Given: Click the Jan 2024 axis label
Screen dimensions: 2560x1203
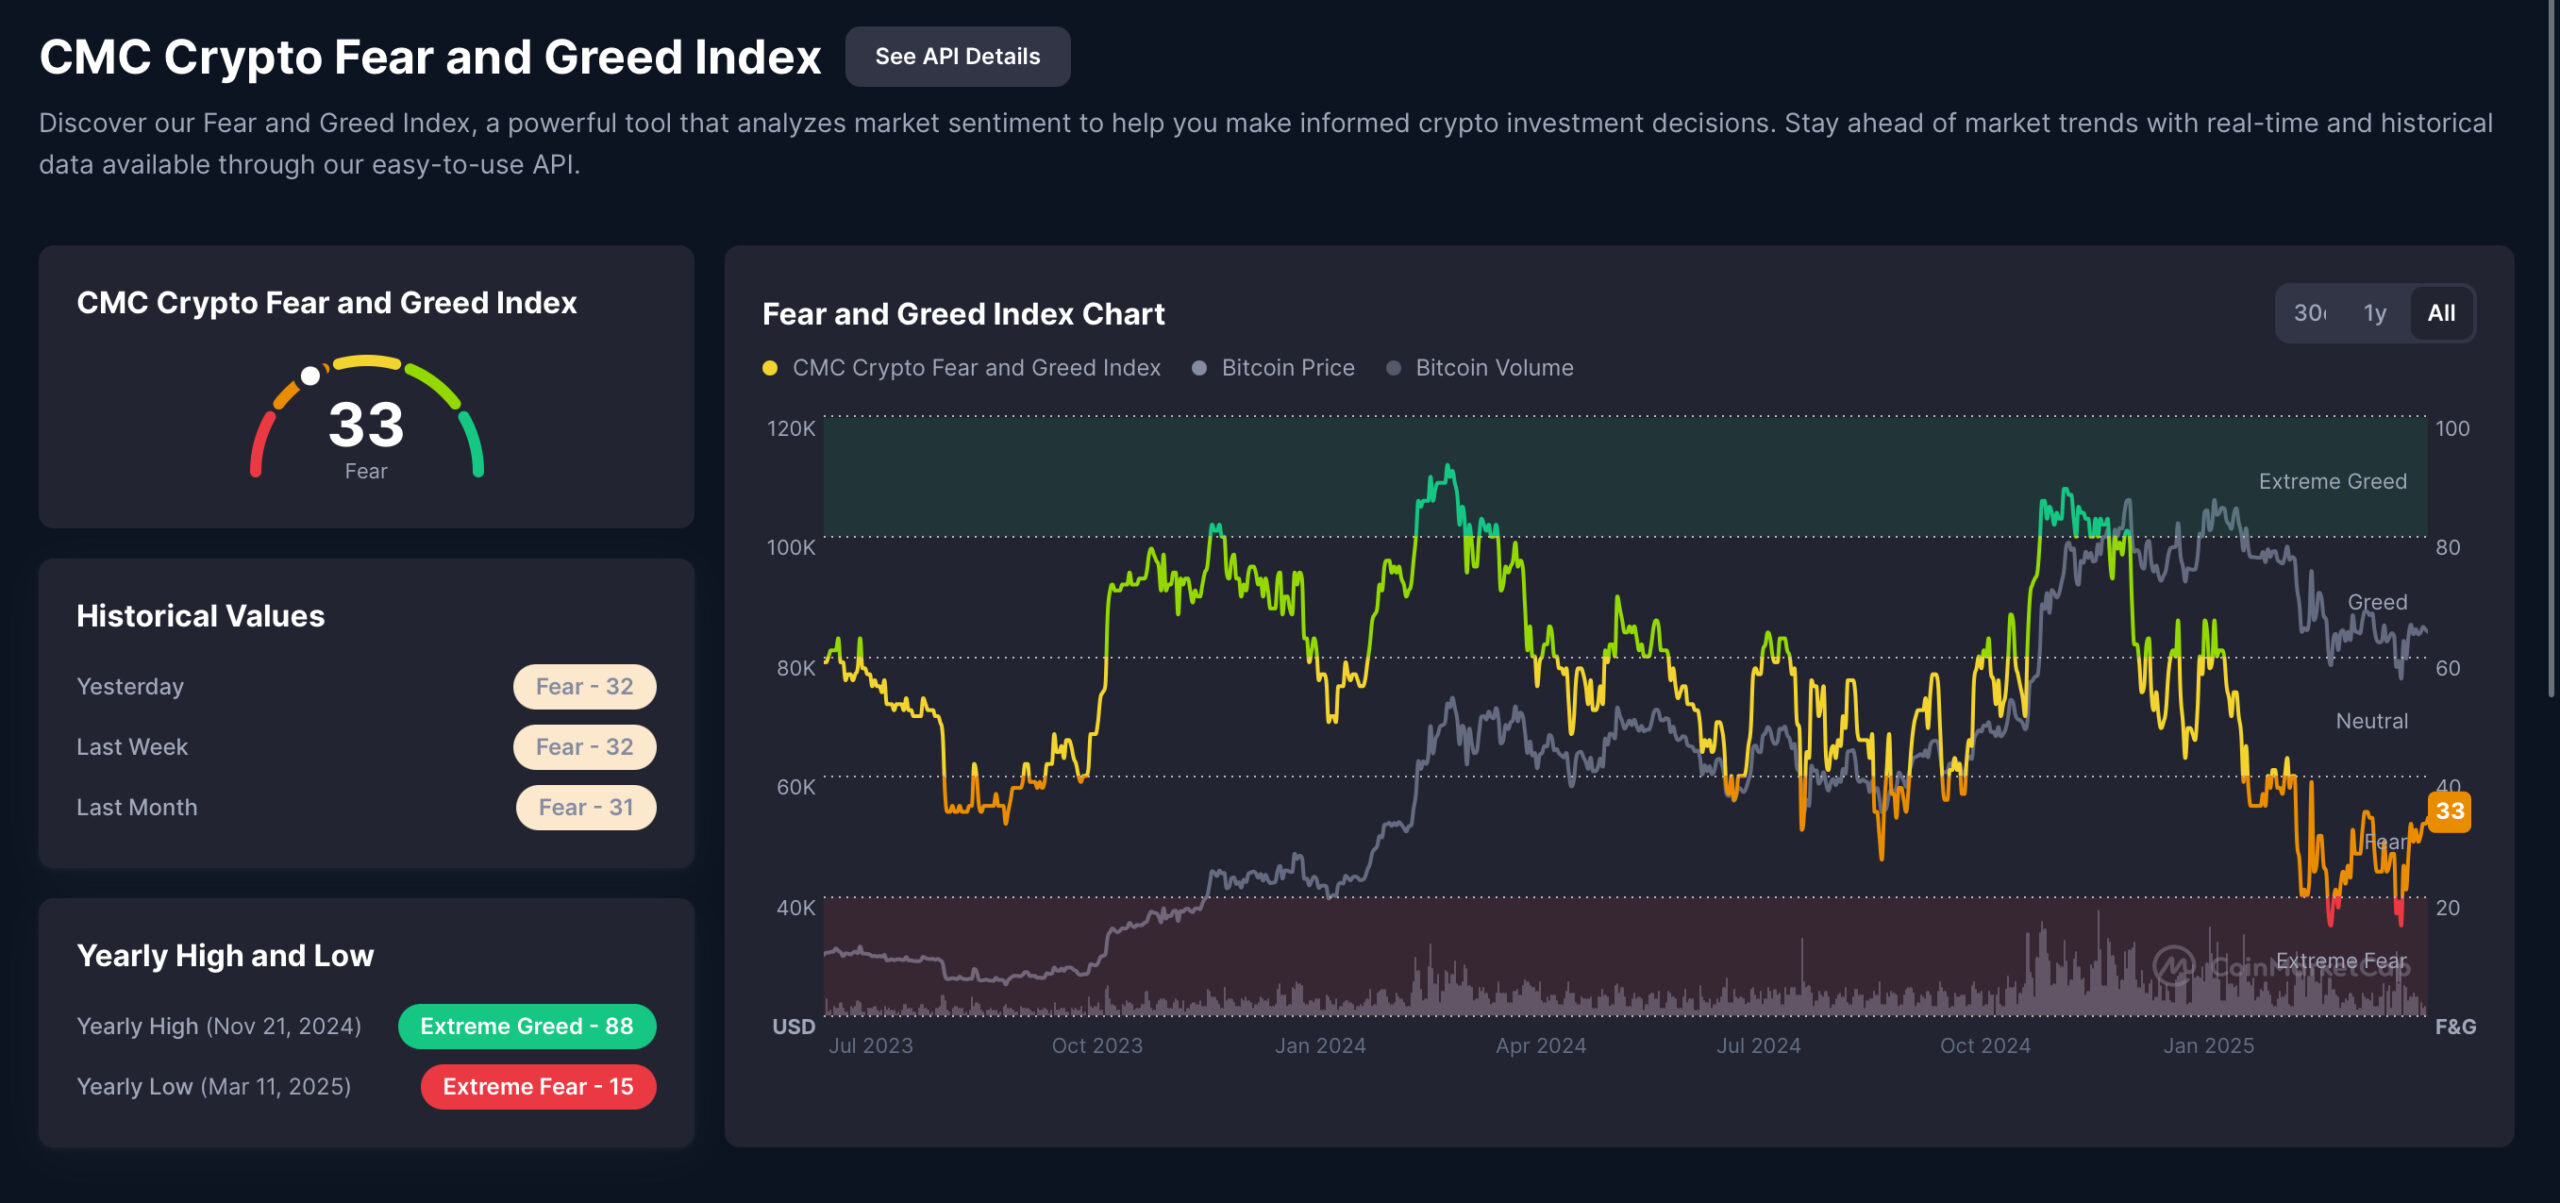Looking at the screenshot, I should coord(1320,1046).
